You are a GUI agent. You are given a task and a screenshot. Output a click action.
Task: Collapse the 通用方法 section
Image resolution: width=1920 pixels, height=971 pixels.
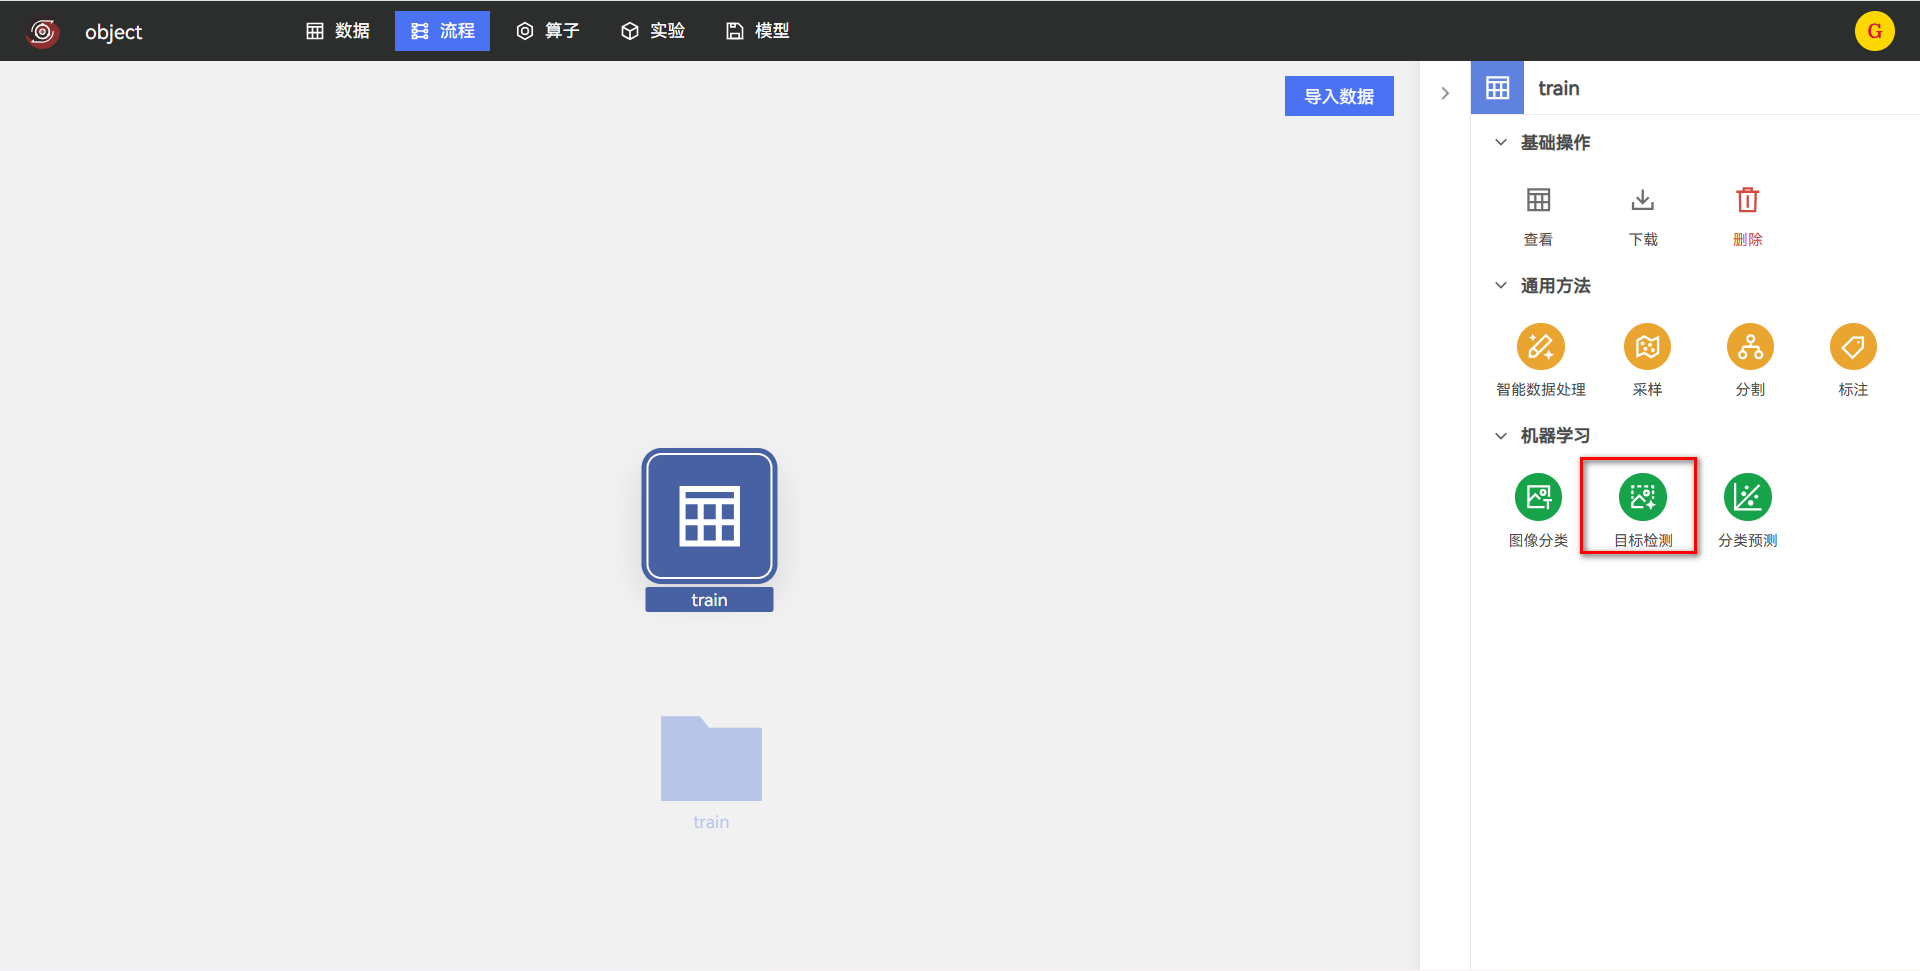(1501, 286)
